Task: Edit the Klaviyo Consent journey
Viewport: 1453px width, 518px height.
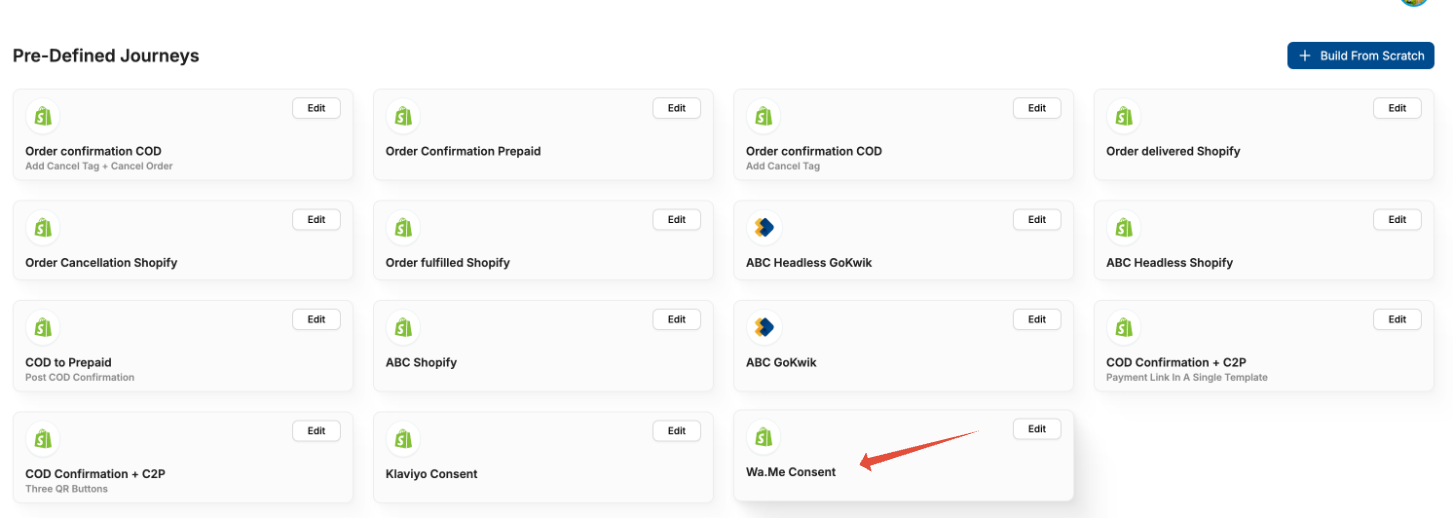Action: 677,431
